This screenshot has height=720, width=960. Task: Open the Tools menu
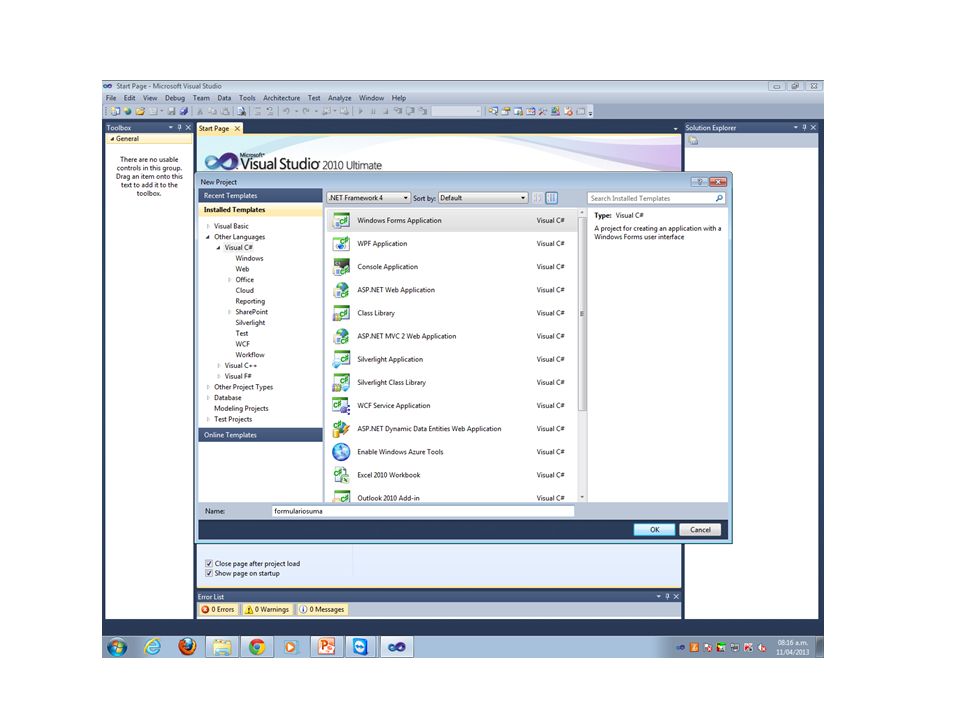coord(247,98)
